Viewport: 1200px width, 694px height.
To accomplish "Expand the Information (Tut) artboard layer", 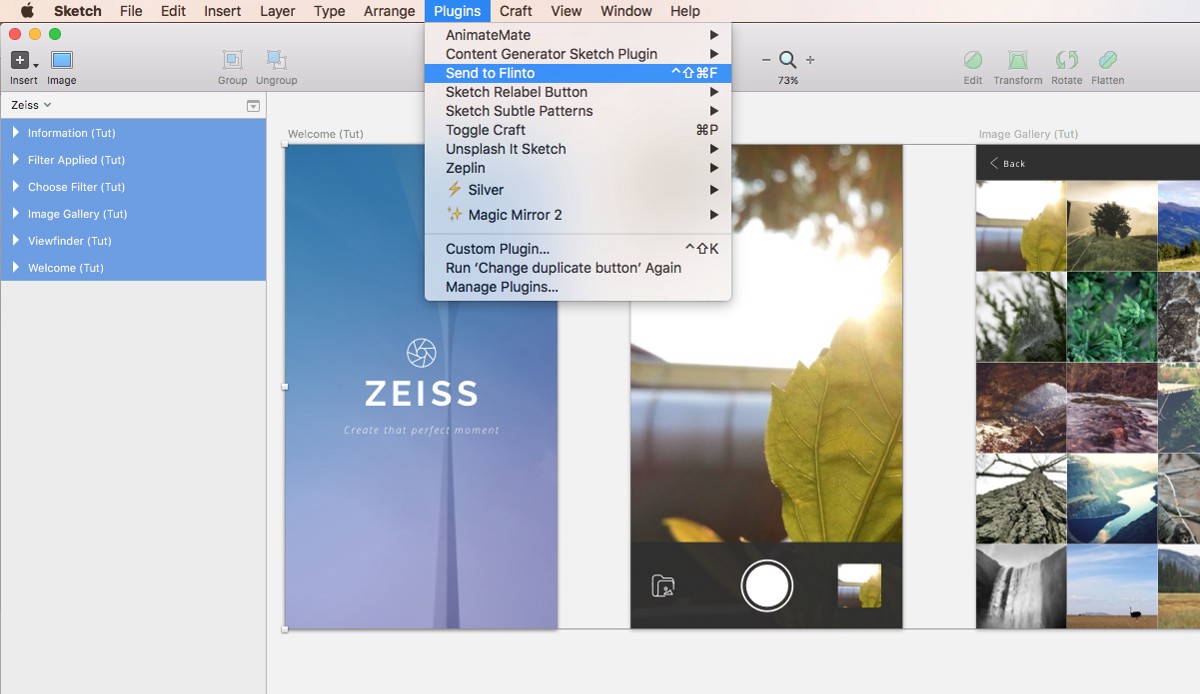I will pos(16,133).
